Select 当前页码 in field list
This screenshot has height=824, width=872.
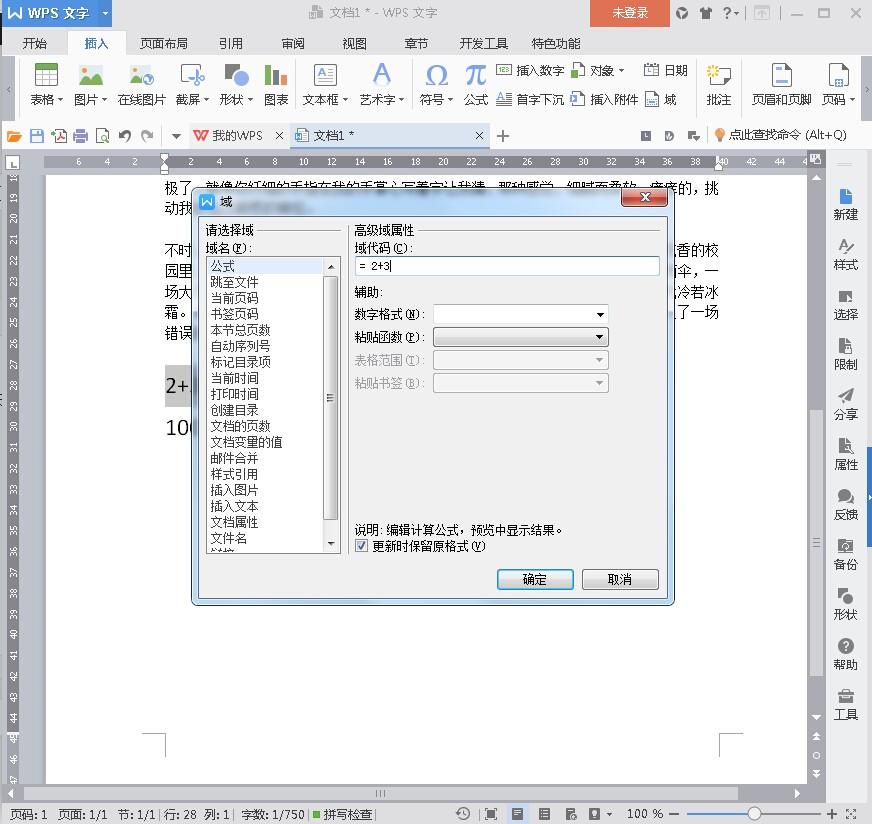point(234,298)
